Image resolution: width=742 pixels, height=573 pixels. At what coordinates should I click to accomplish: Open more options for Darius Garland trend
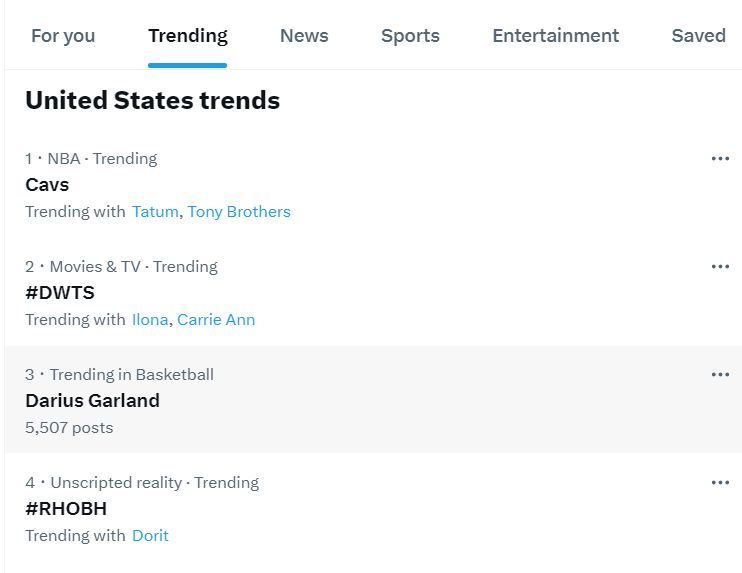coord(720,374)
